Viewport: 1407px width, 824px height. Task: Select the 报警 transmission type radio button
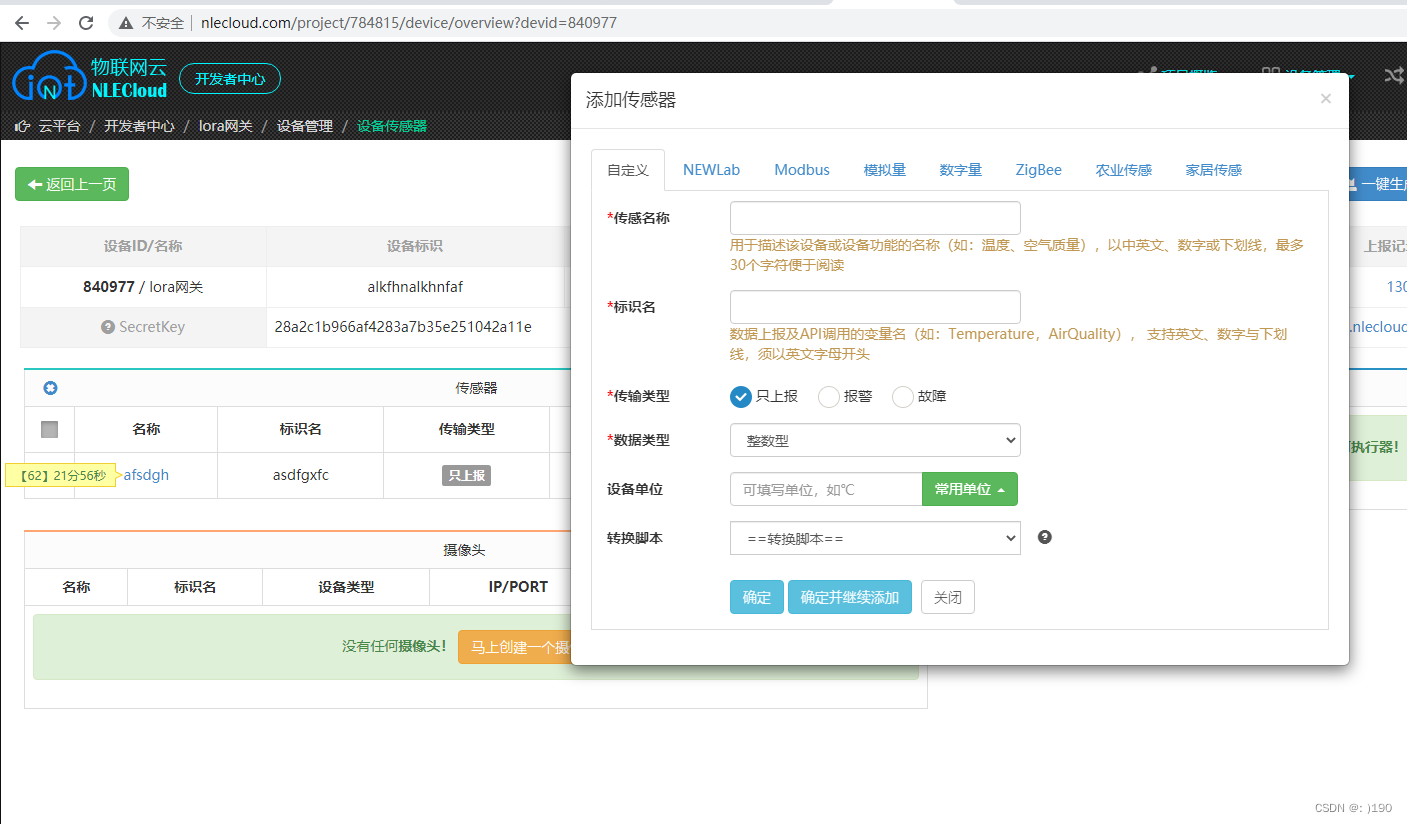click(x=828, y=397)
